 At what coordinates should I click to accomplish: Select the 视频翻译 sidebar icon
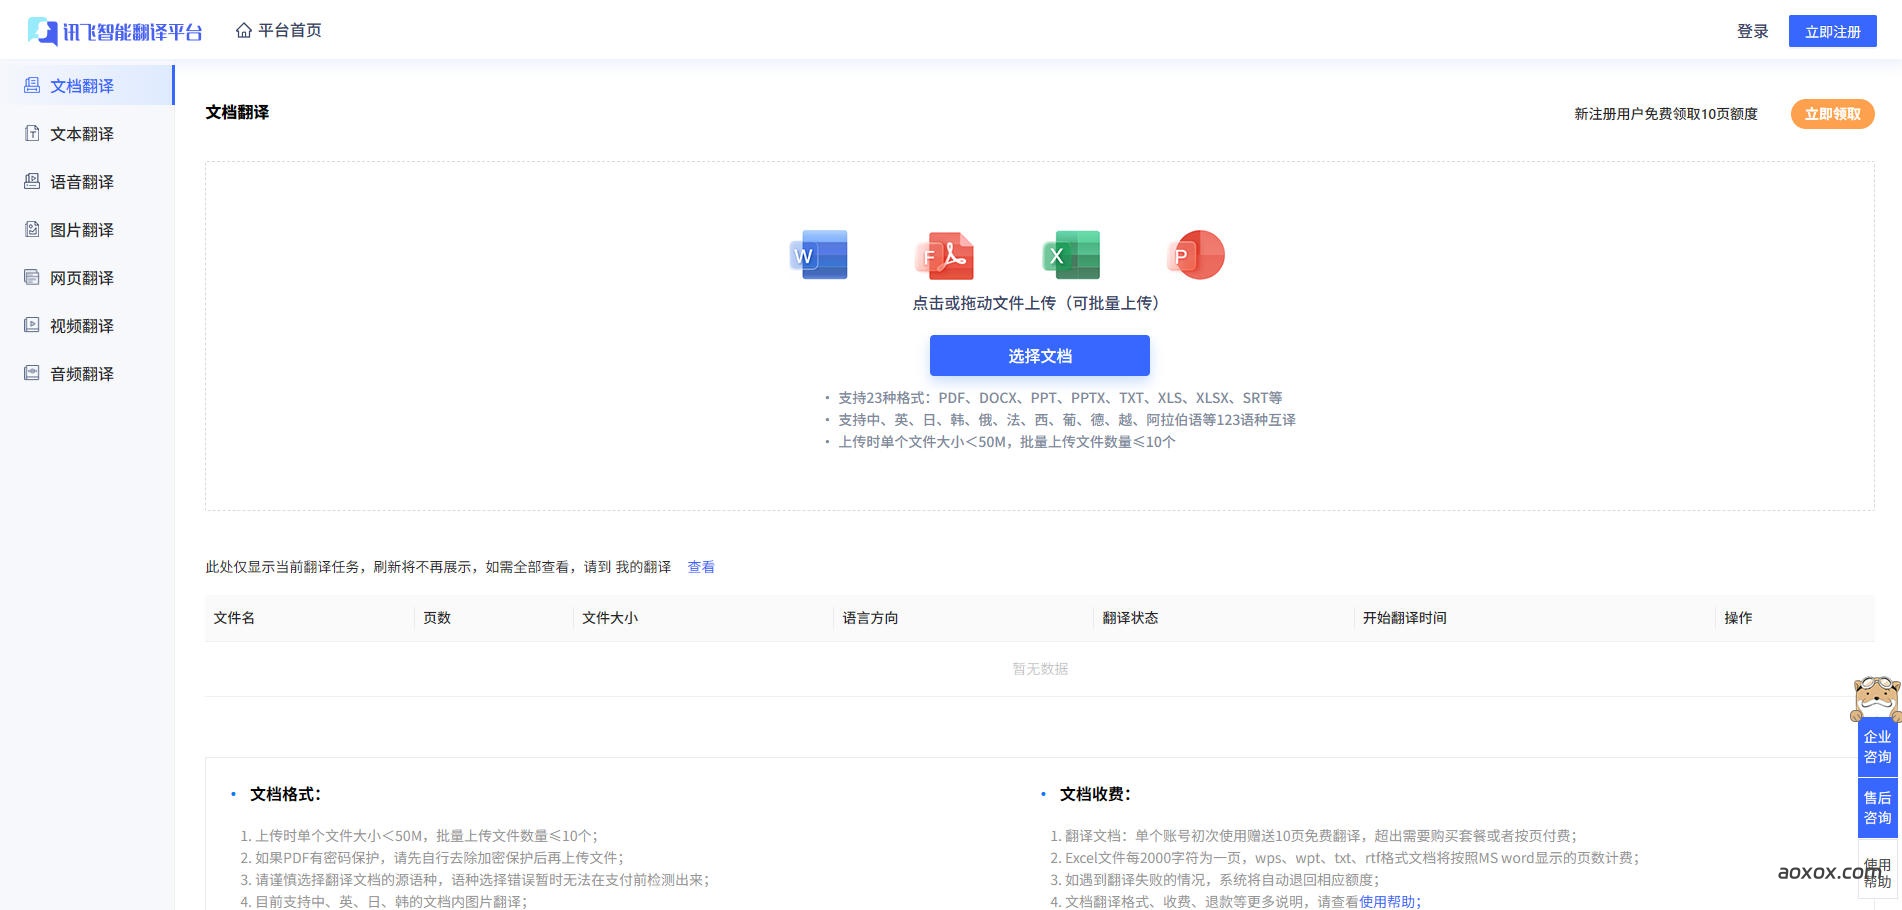point(31,326)
